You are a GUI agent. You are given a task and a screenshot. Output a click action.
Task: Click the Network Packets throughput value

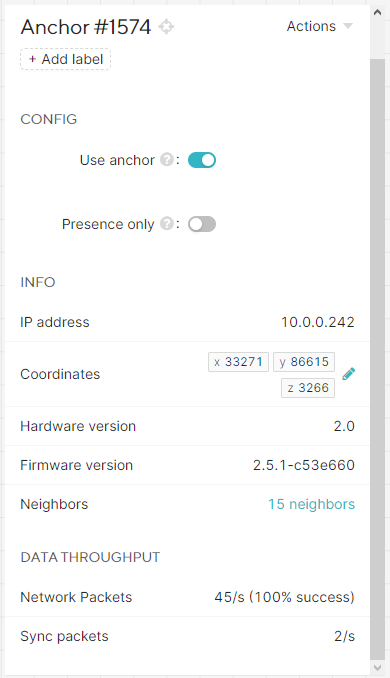tap(285, 597)
